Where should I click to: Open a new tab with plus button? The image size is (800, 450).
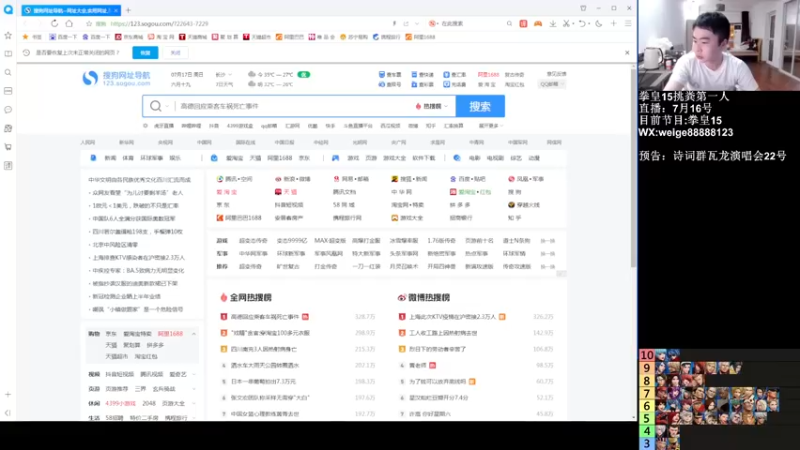(x=128, y=10)
